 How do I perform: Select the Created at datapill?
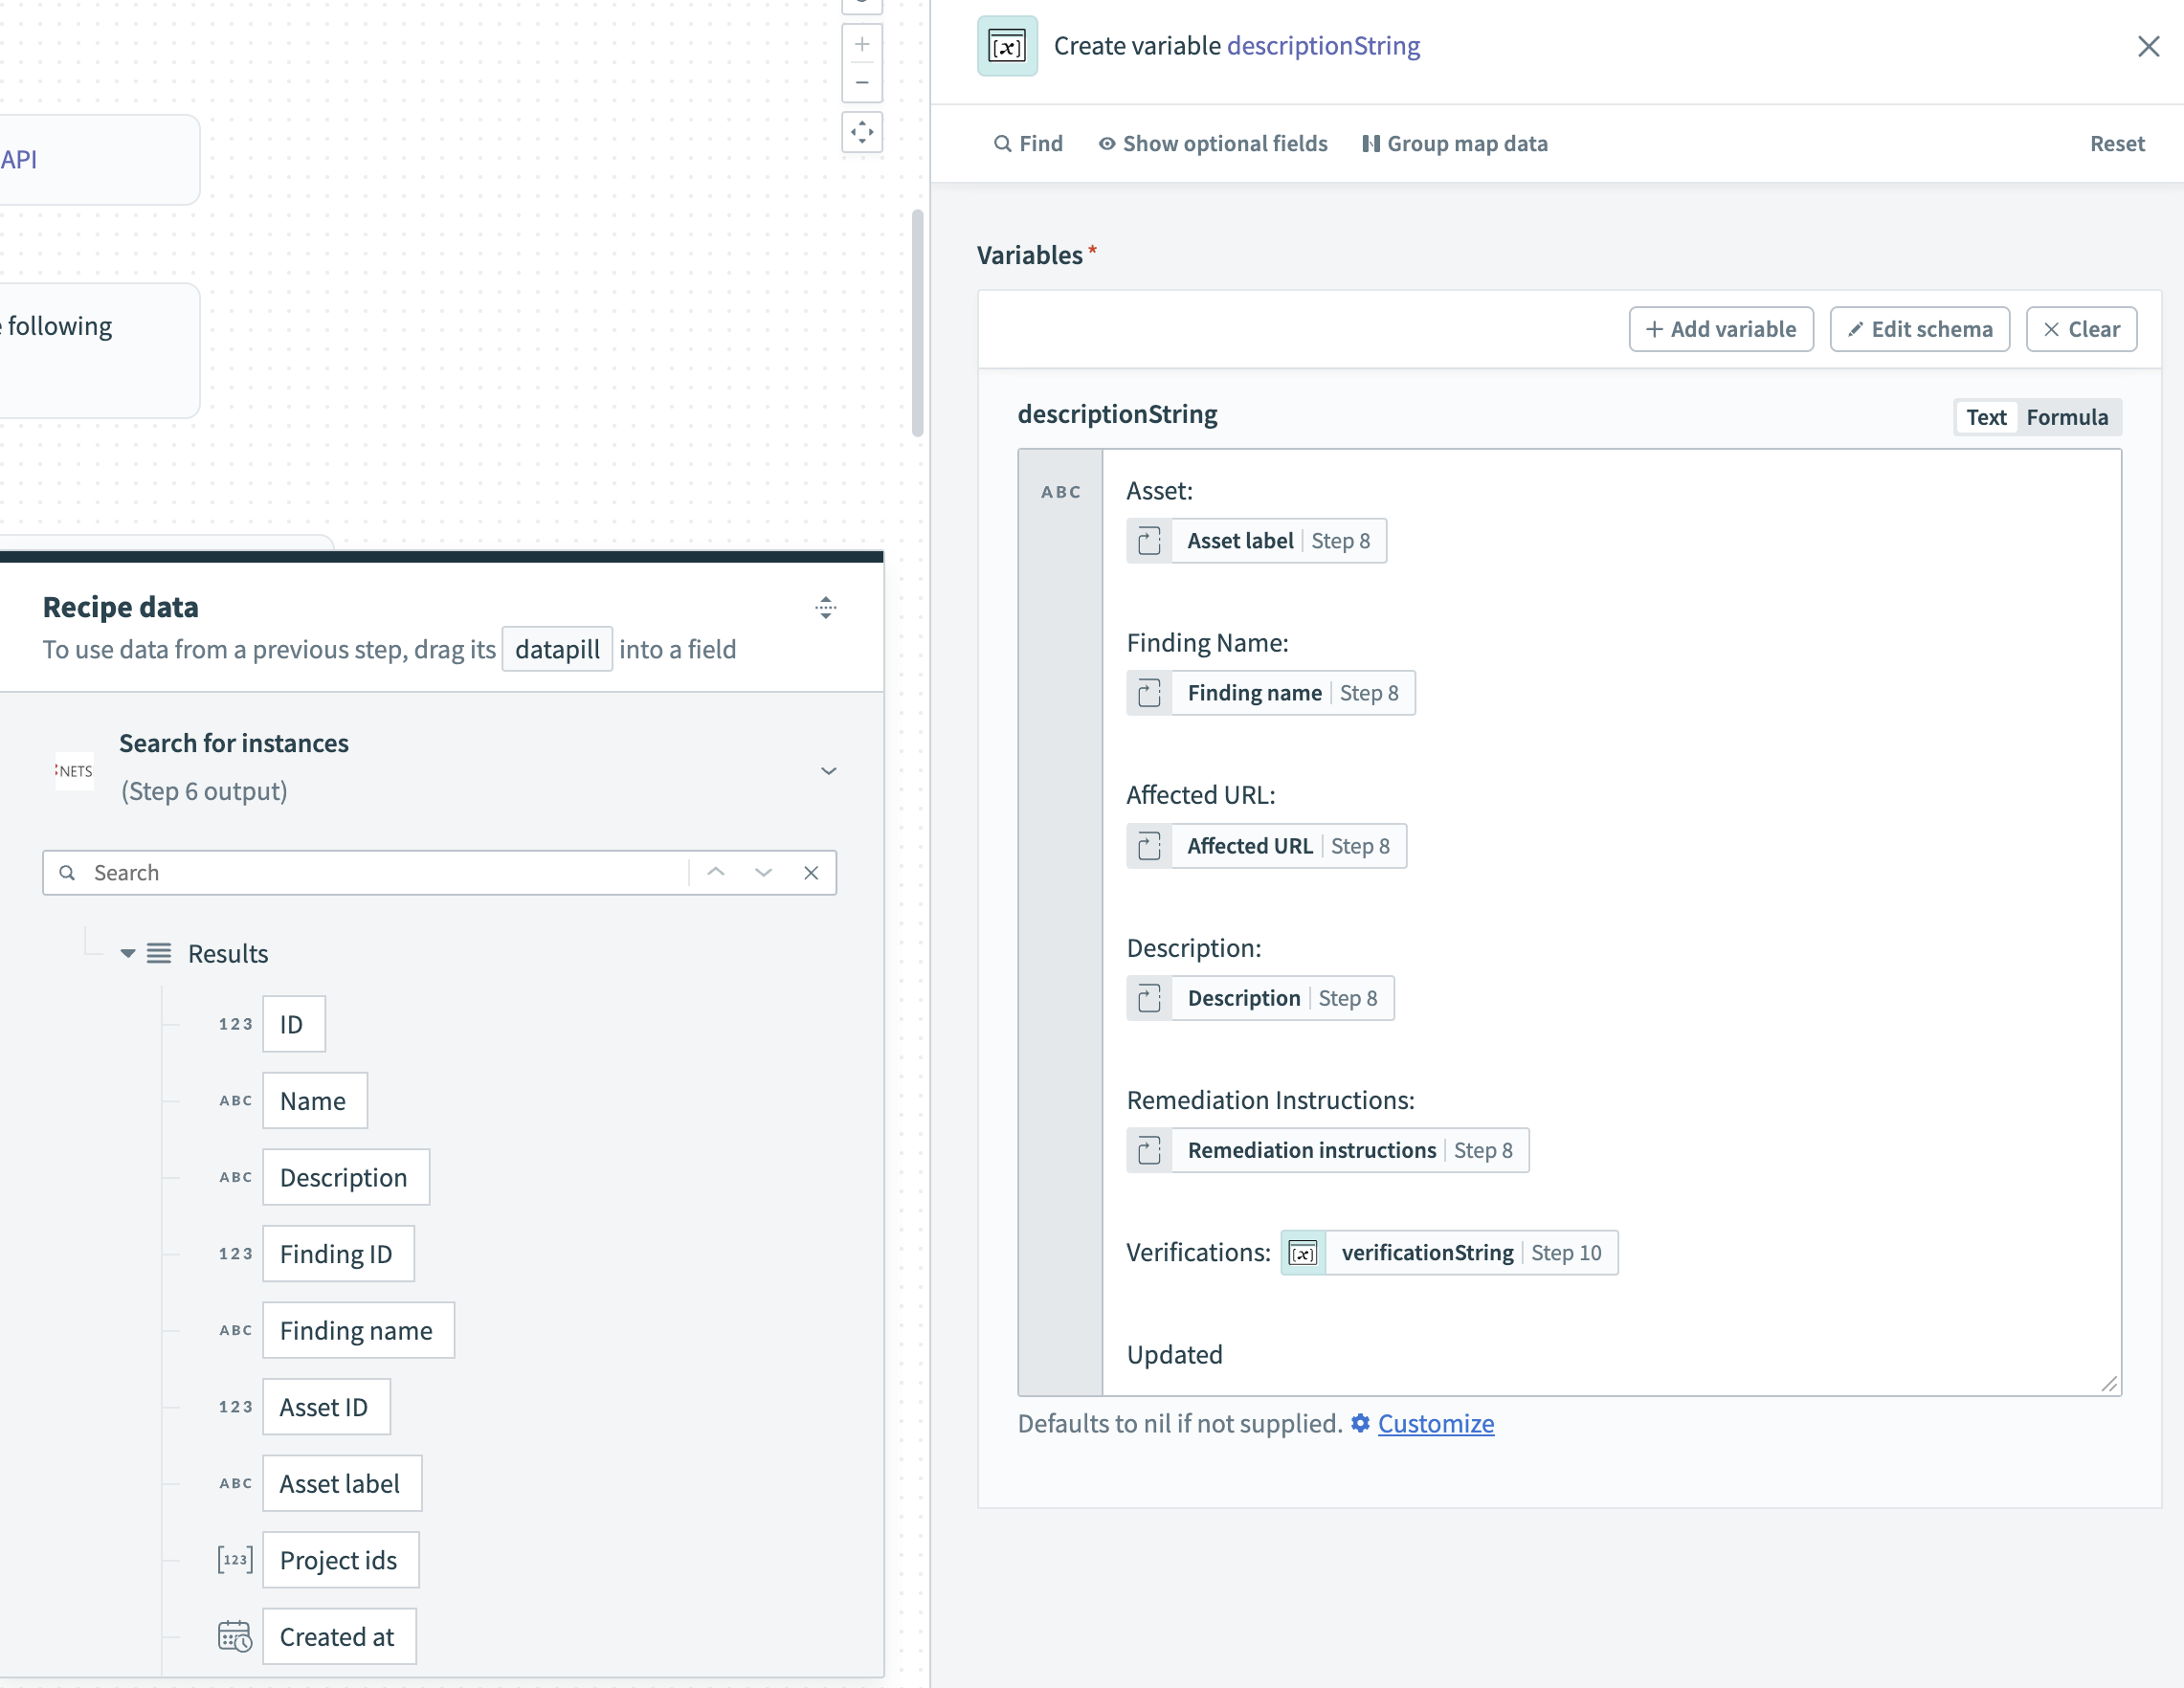[x=339, y=1636]
